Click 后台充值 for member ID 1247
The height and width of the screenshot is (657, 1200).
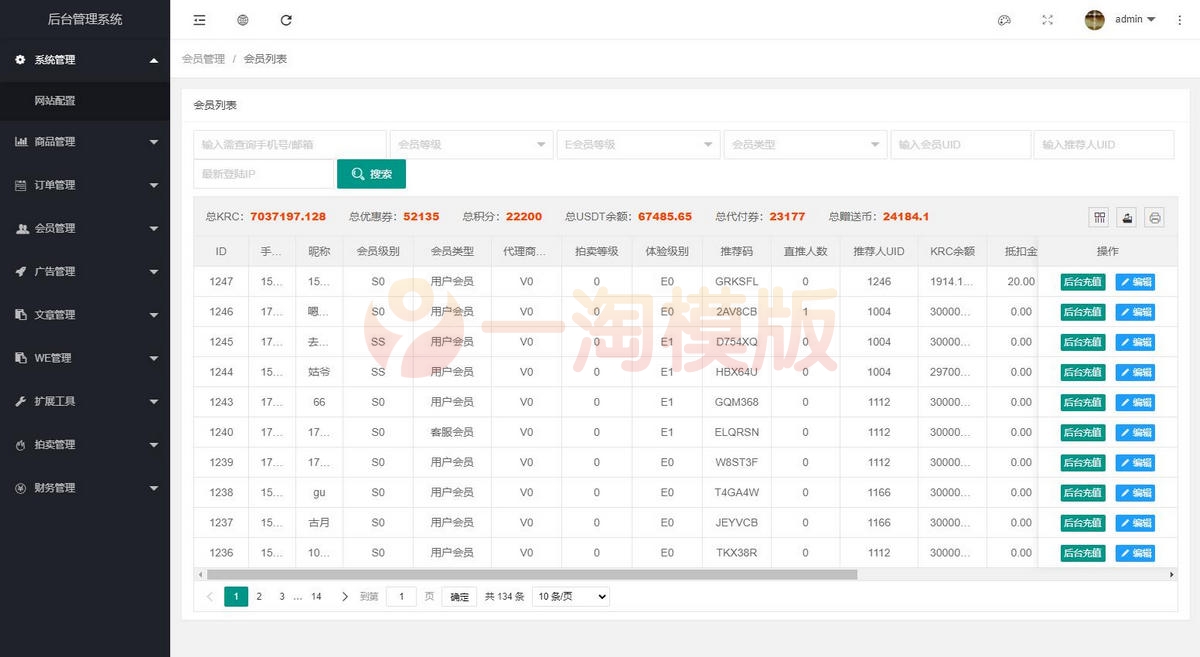pos(1083,281)
